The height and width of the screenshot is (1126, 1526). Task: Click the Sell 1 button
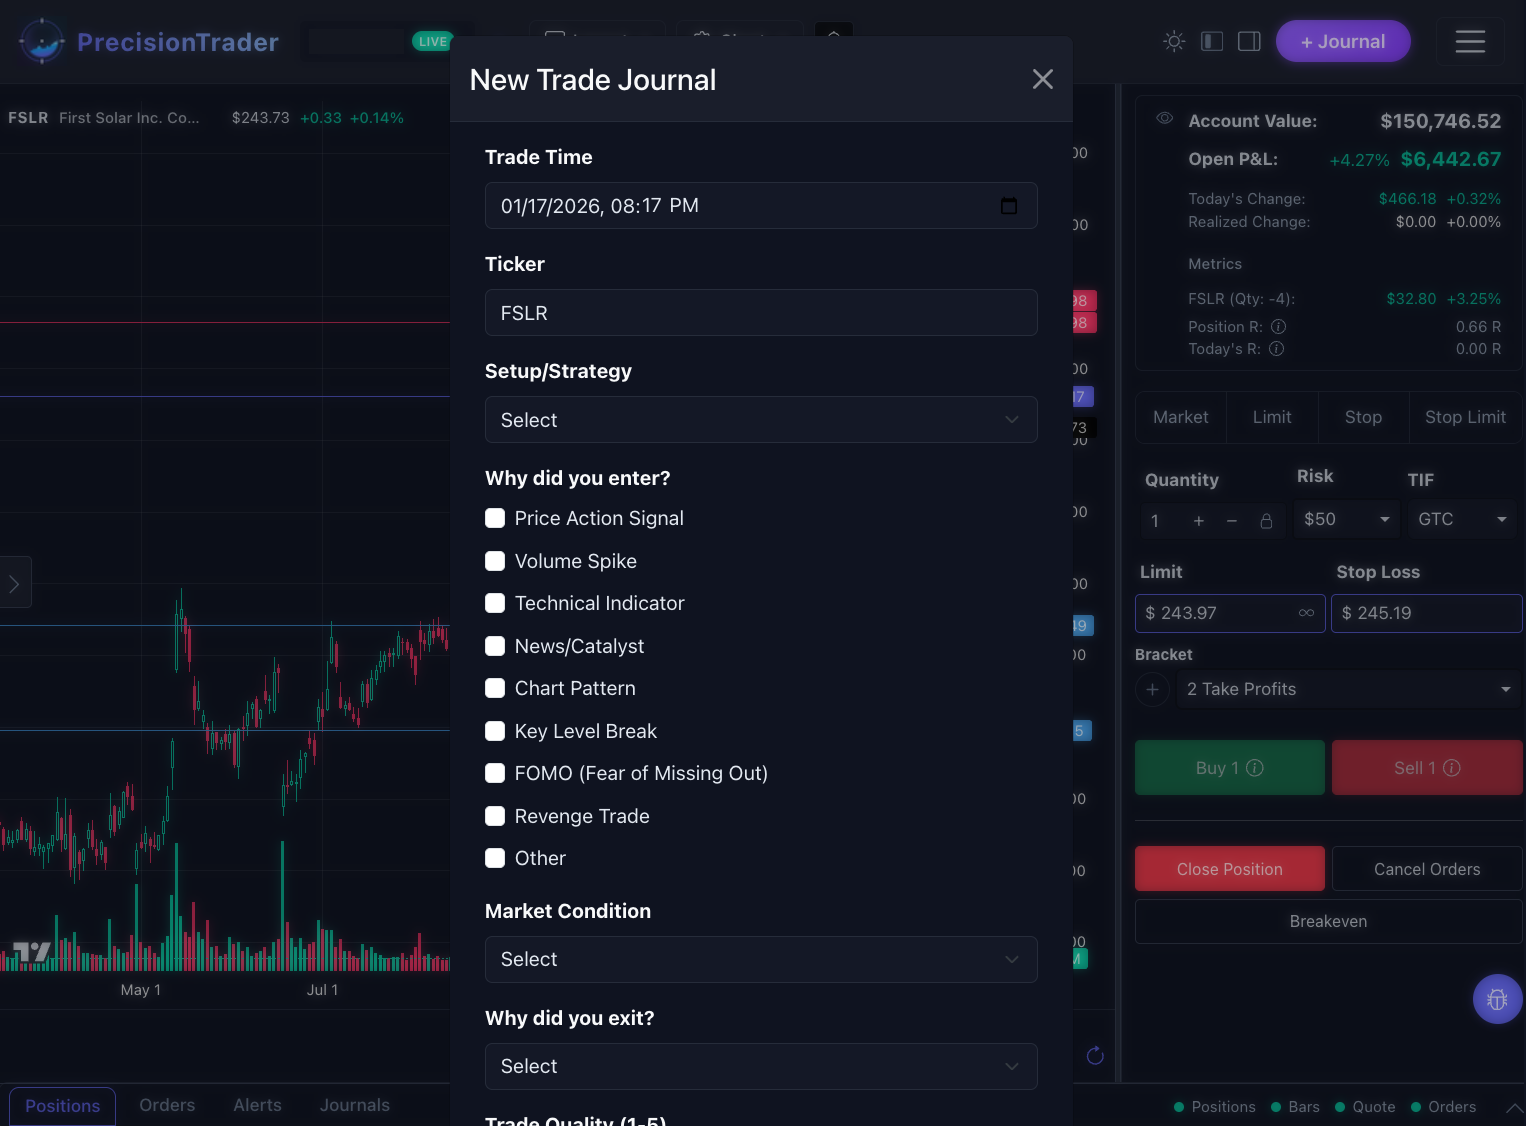click(x=1427, y=768)
